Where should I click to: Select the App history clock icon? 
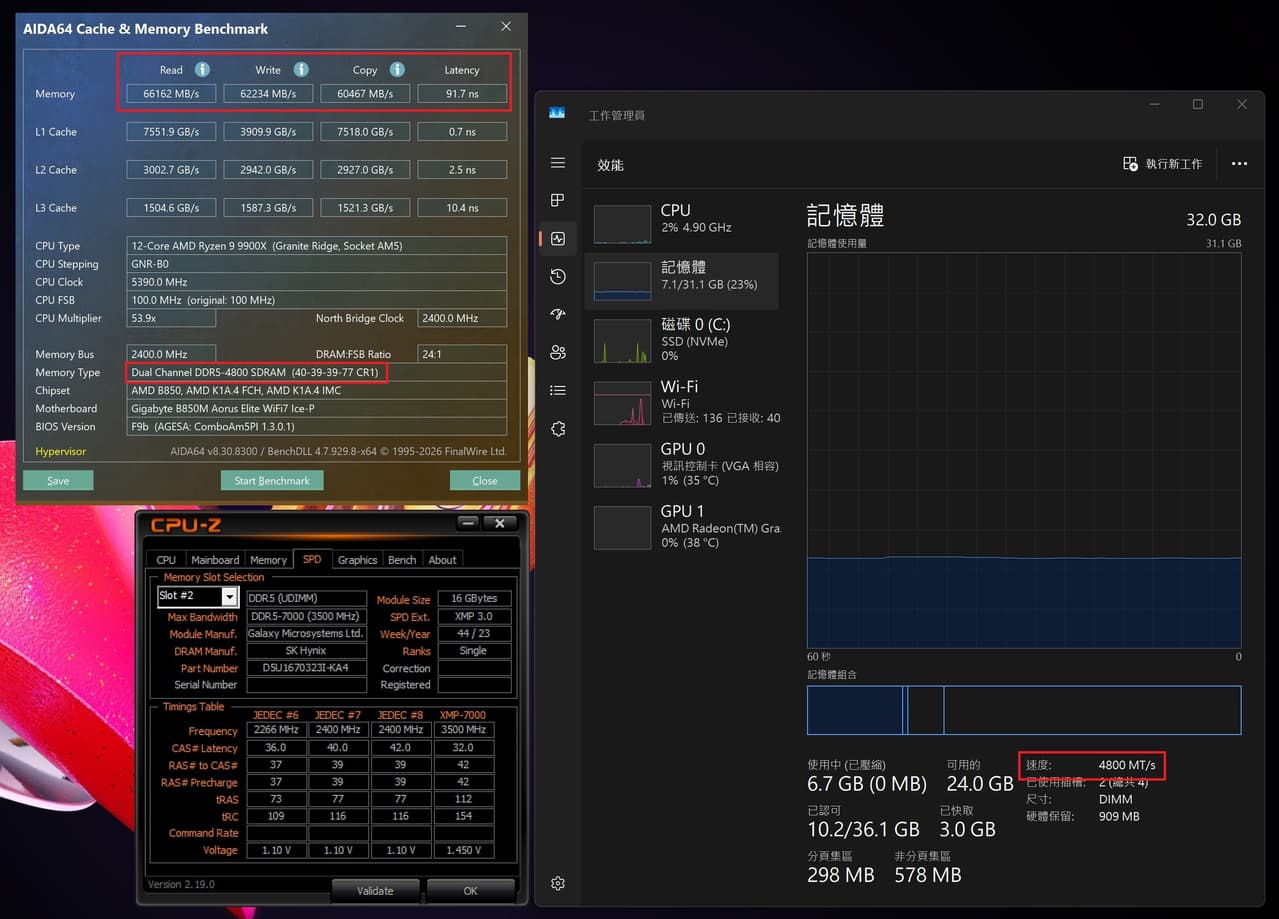pyautogui.click(x=558, y=276)
